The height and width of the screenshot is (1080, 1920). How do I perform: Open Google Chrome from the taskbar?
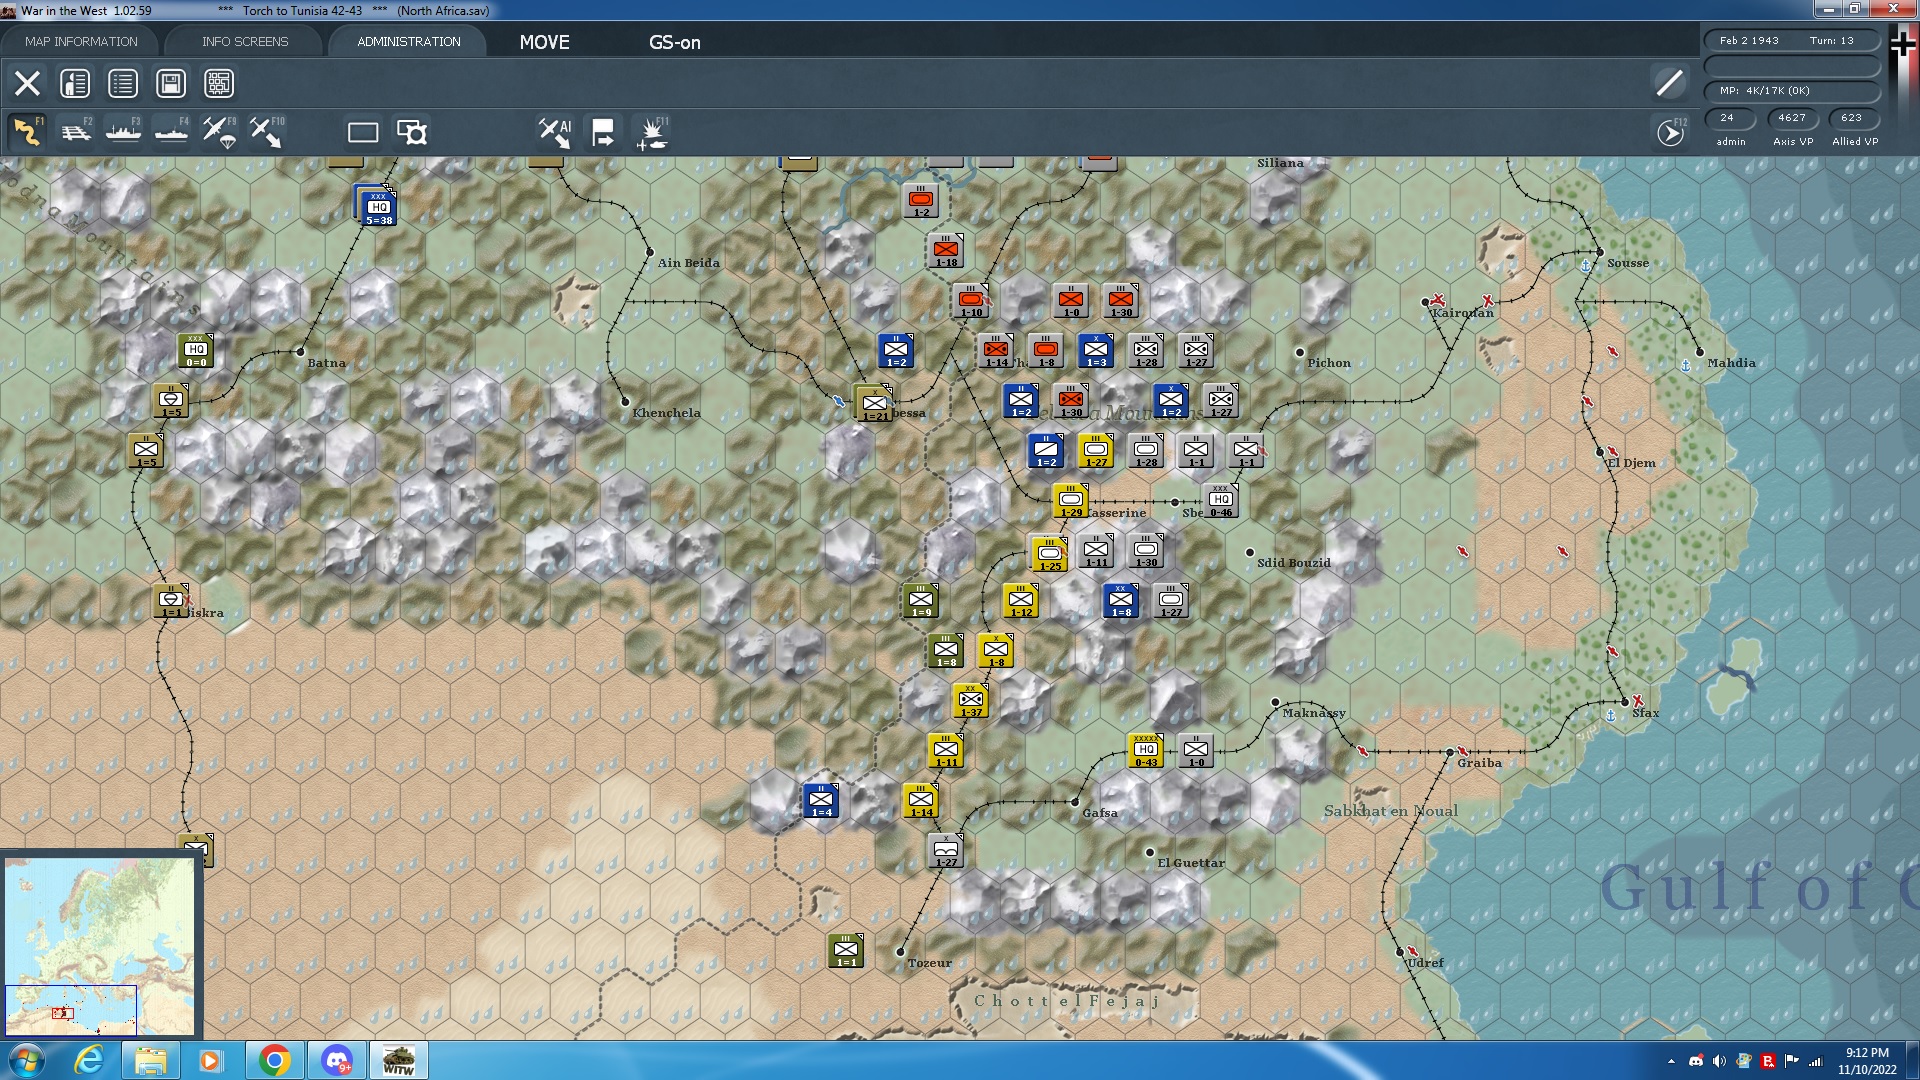[275, 1060]
